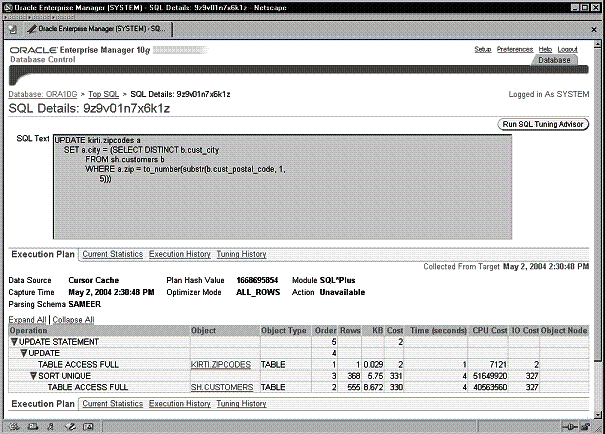The width and height of the screenshot is (605, 434).
Task: Go to Top SQL breadcrumb link
Action: (103, 94)
